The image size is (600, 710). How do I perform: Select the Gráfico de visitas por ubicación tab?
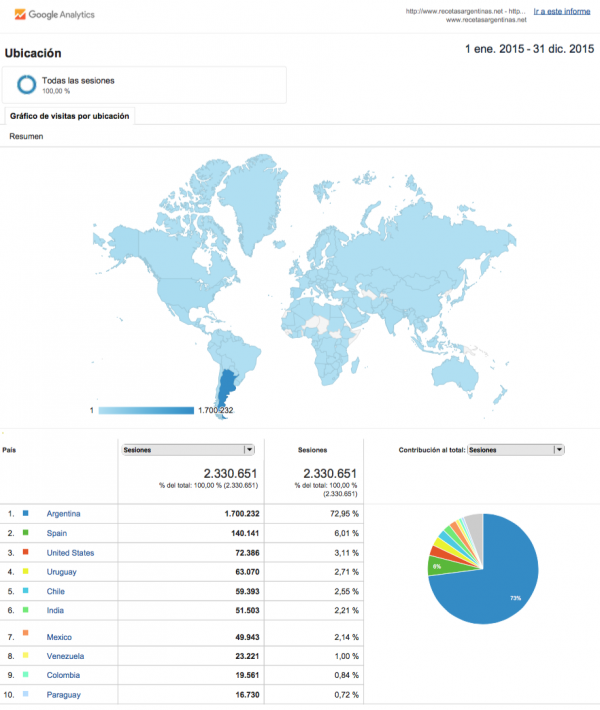69,116
